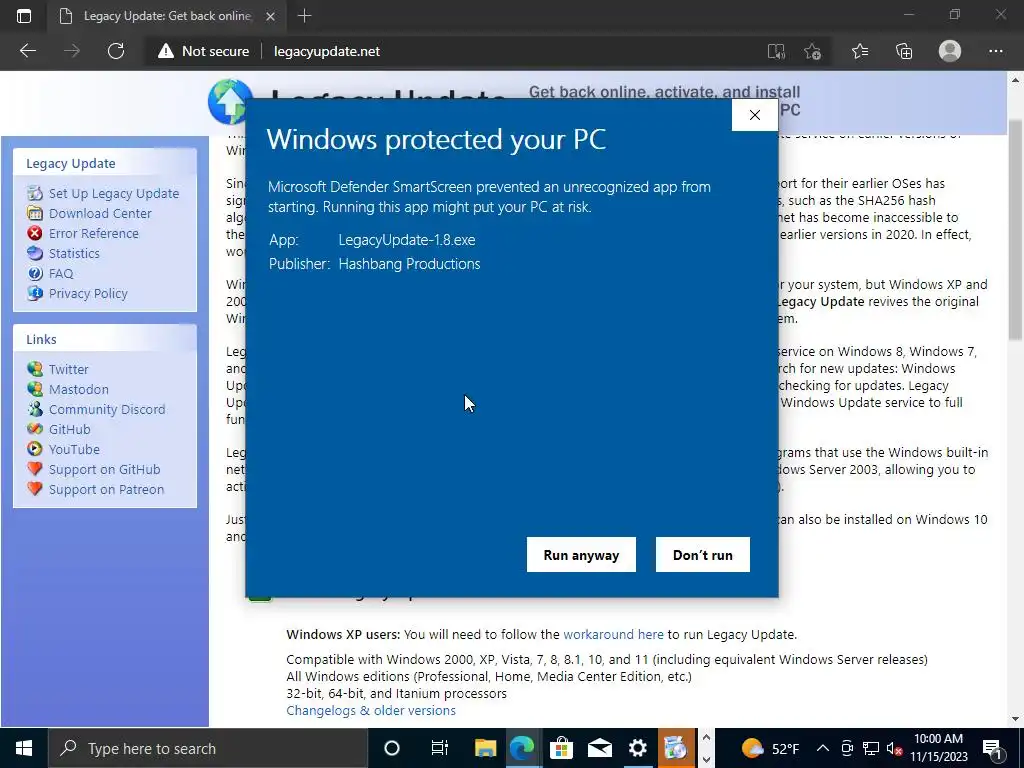Click the Don't run button
Viewport: 1024px width, 768px height.
click(703, 554)
